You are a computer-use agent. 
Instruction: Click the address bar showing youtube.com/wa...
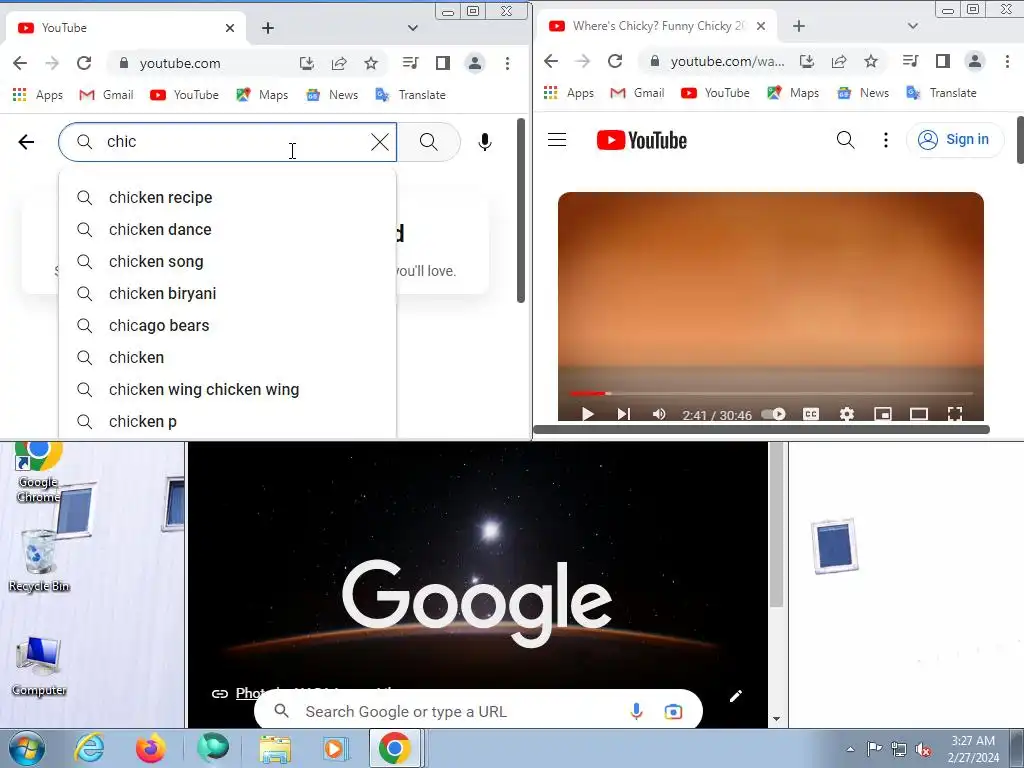coord(728,61)
